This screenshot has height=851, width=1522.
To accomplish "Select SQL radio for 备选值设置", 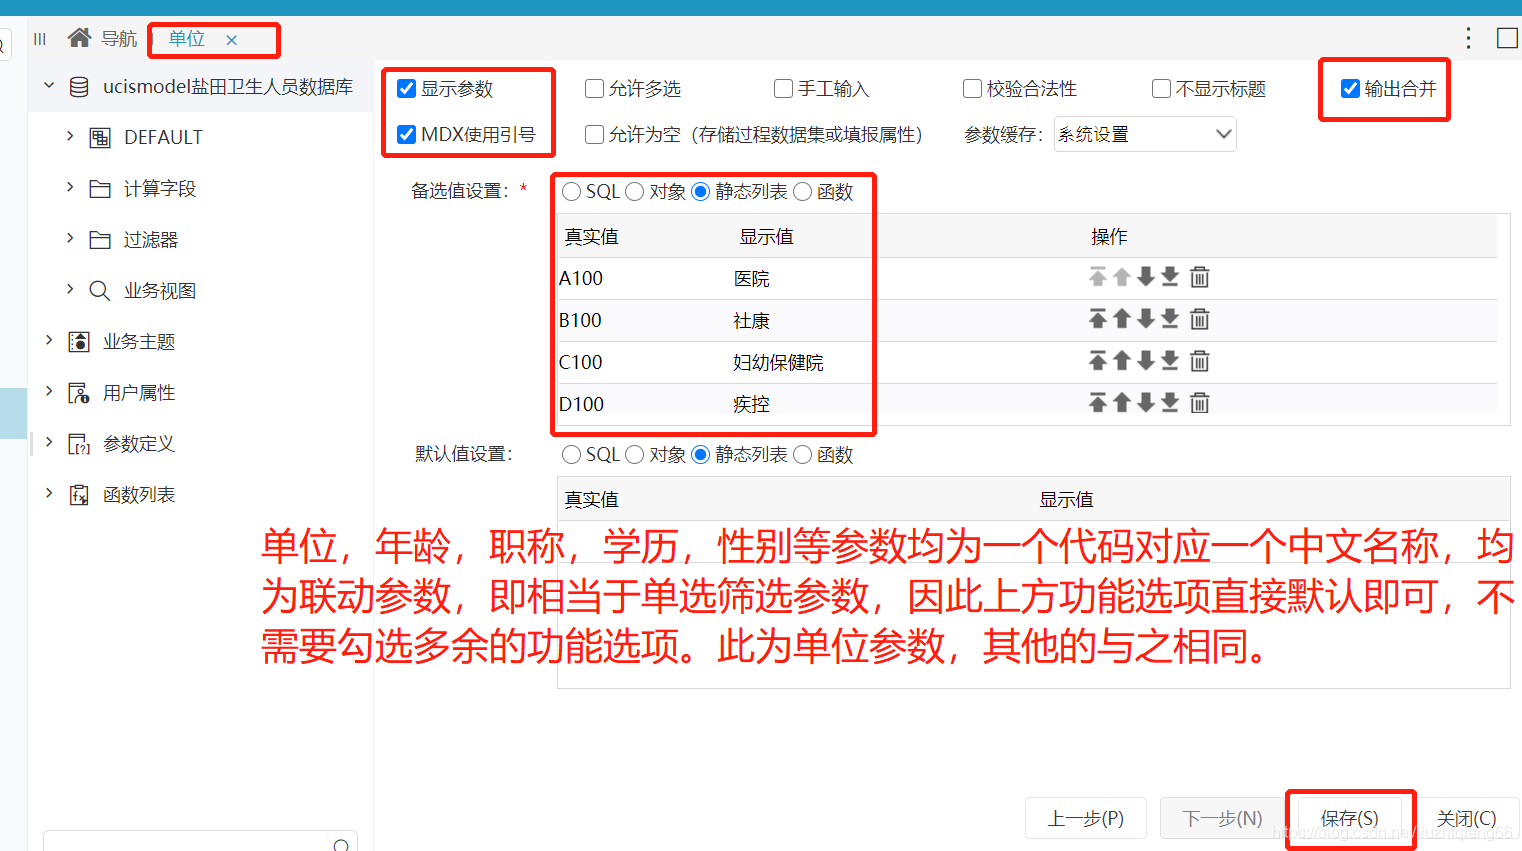I will click(572, 191).
